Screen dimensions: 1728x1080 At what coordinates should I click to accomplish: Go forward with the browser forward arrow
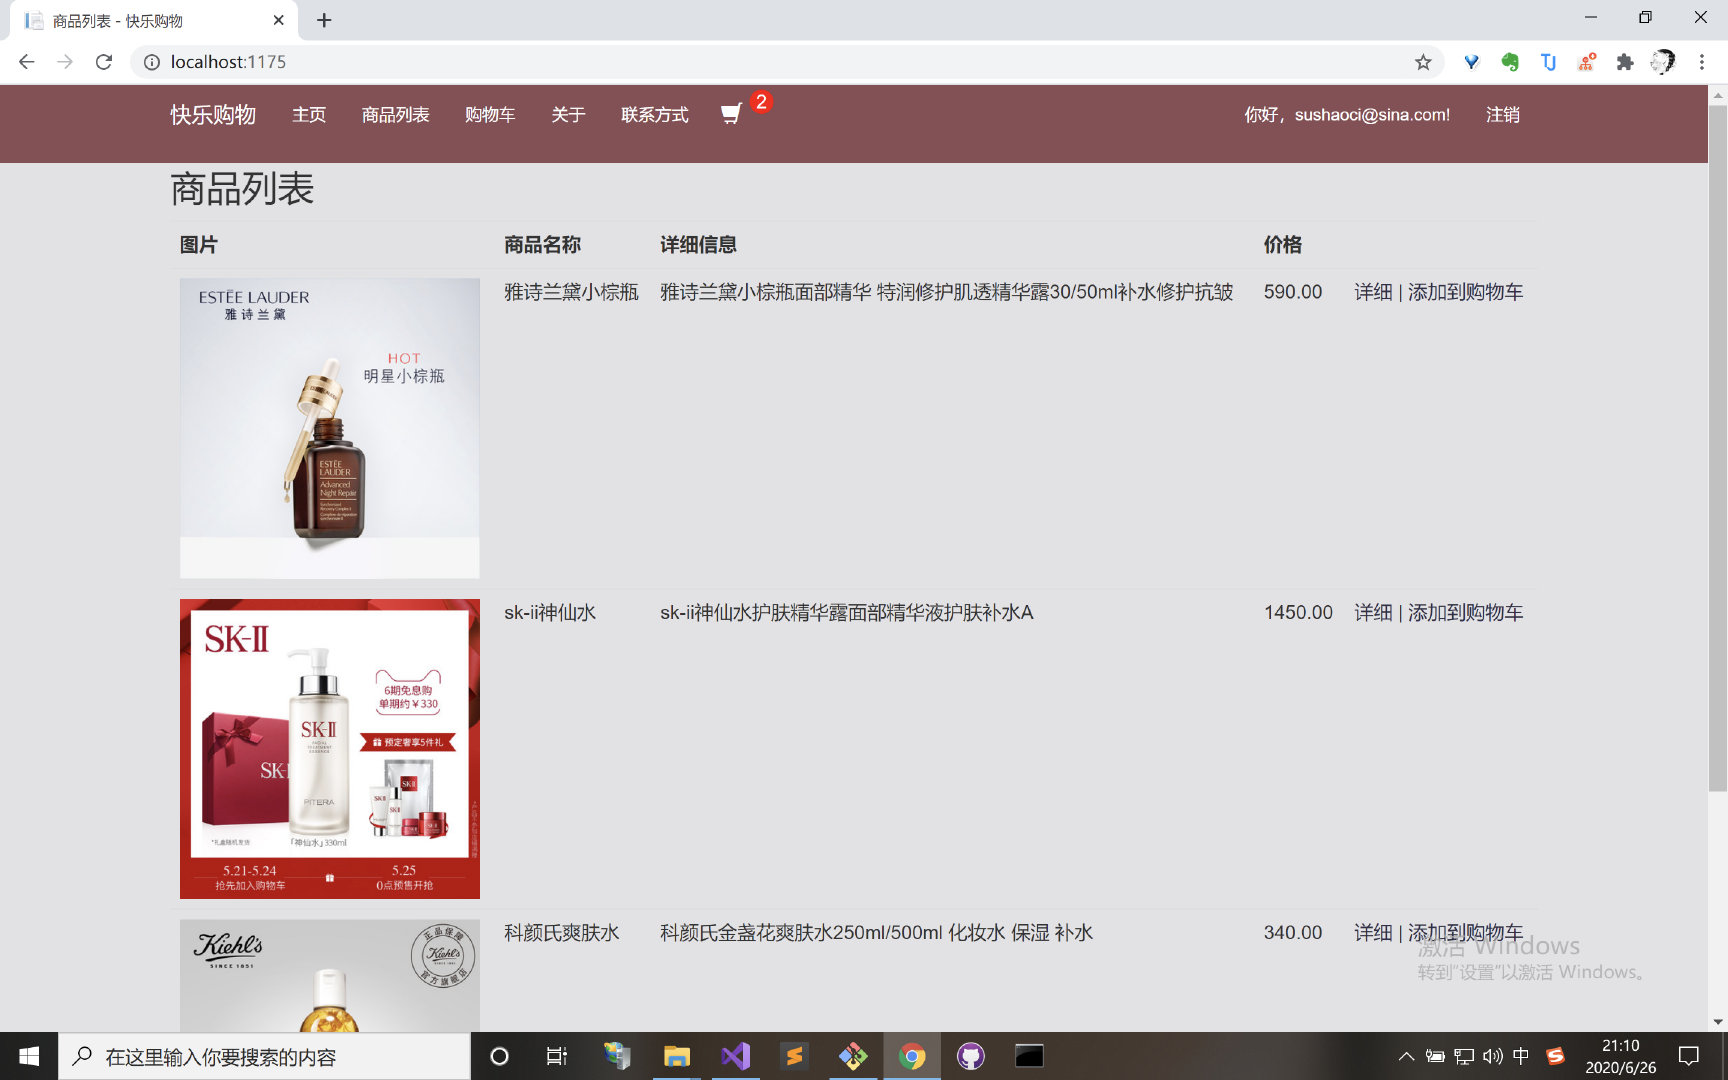point(65,62)
